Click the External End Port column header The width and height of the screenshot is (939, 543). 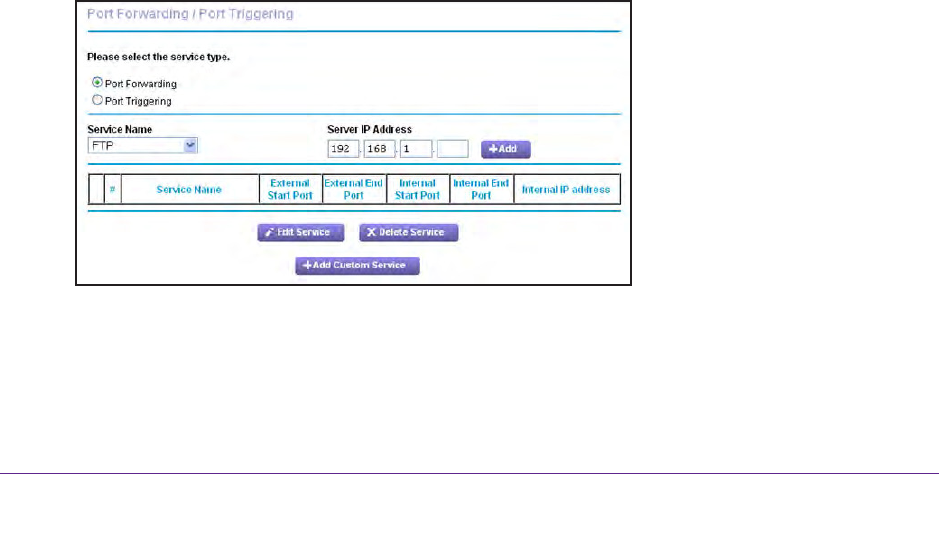click(353, 189)
